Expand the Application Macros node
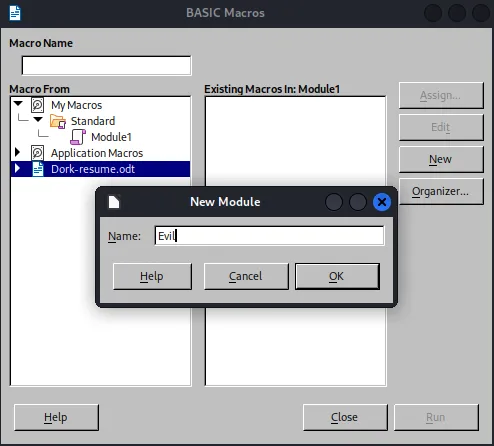 pyautogui.click(x=18, y=152)
